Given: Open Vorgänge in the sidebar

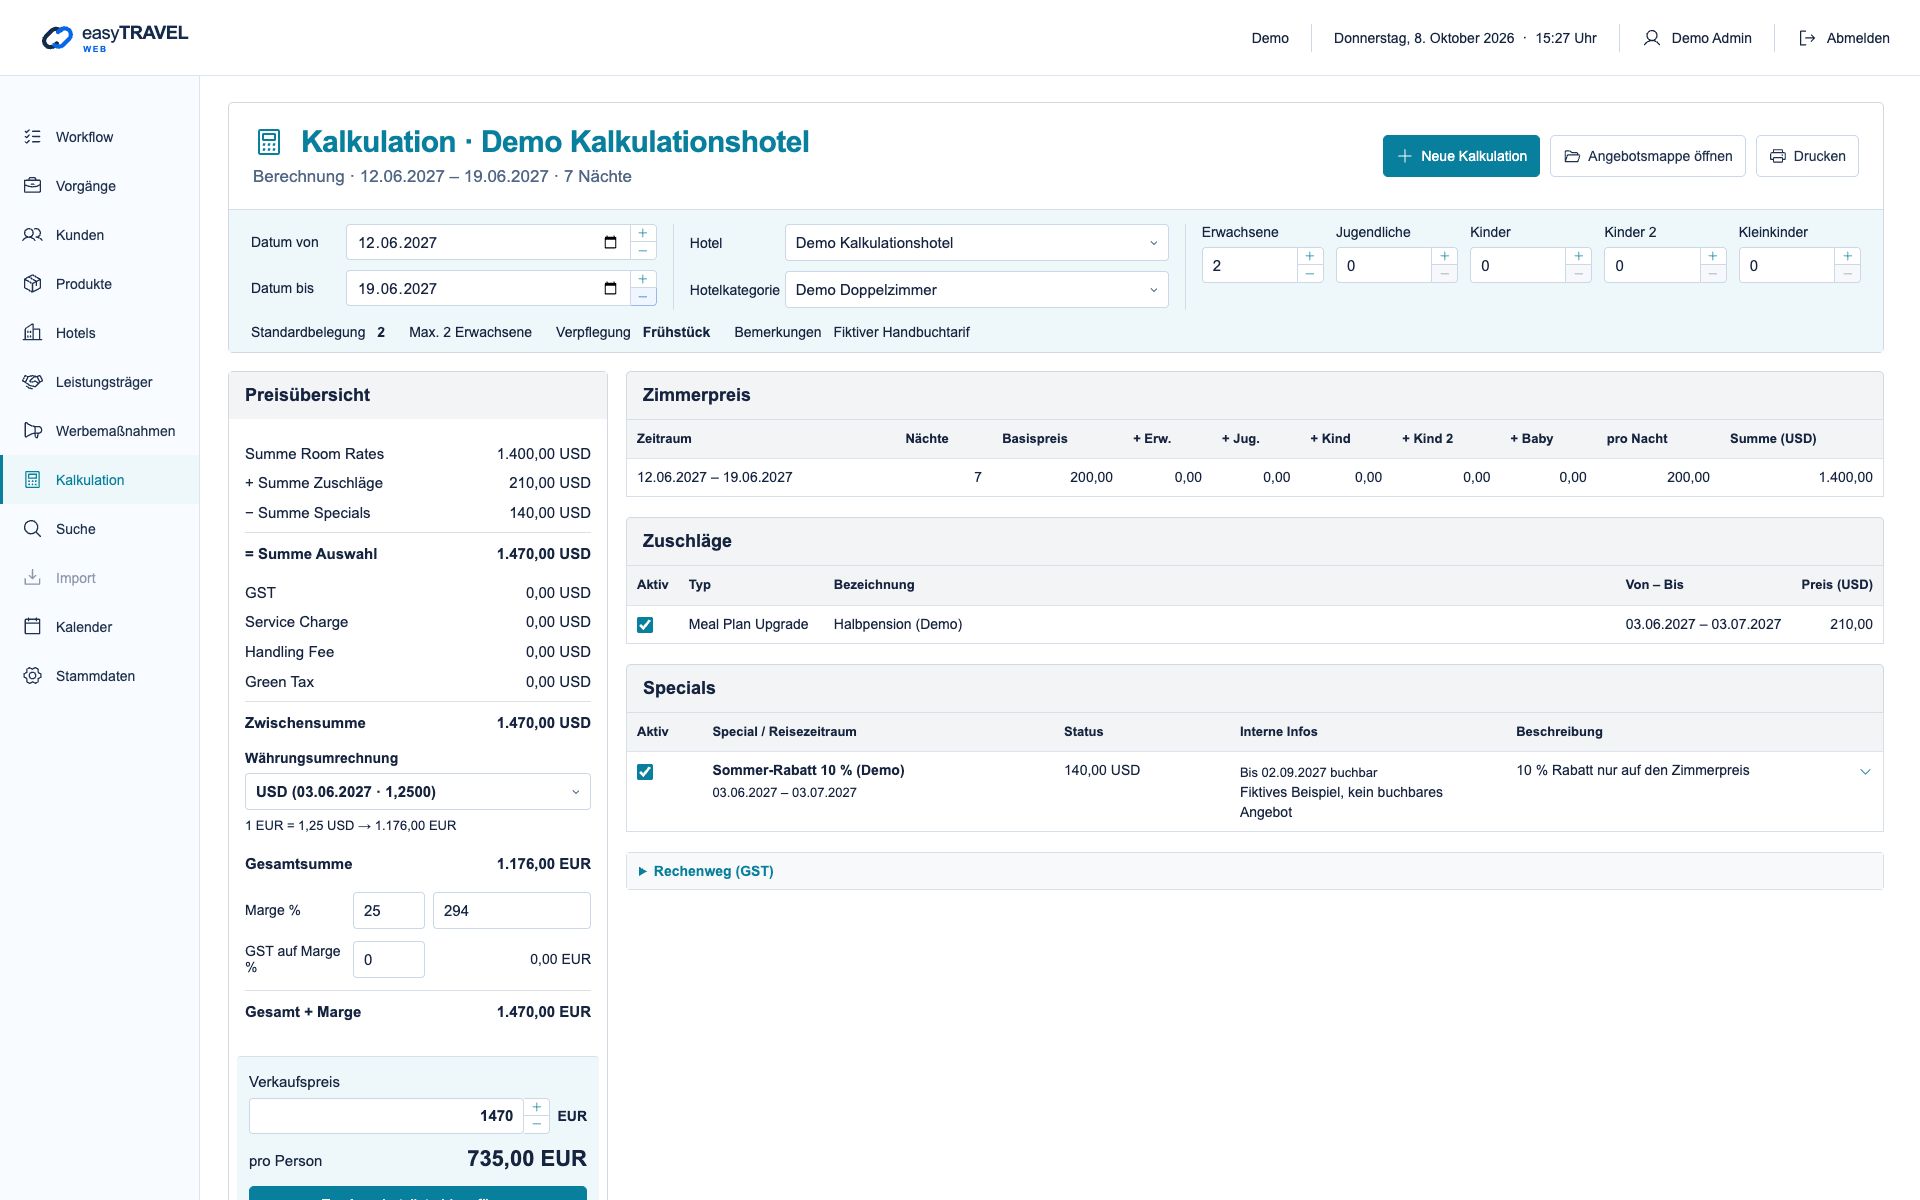Looking at the screenshot, I should pos(100,186).
